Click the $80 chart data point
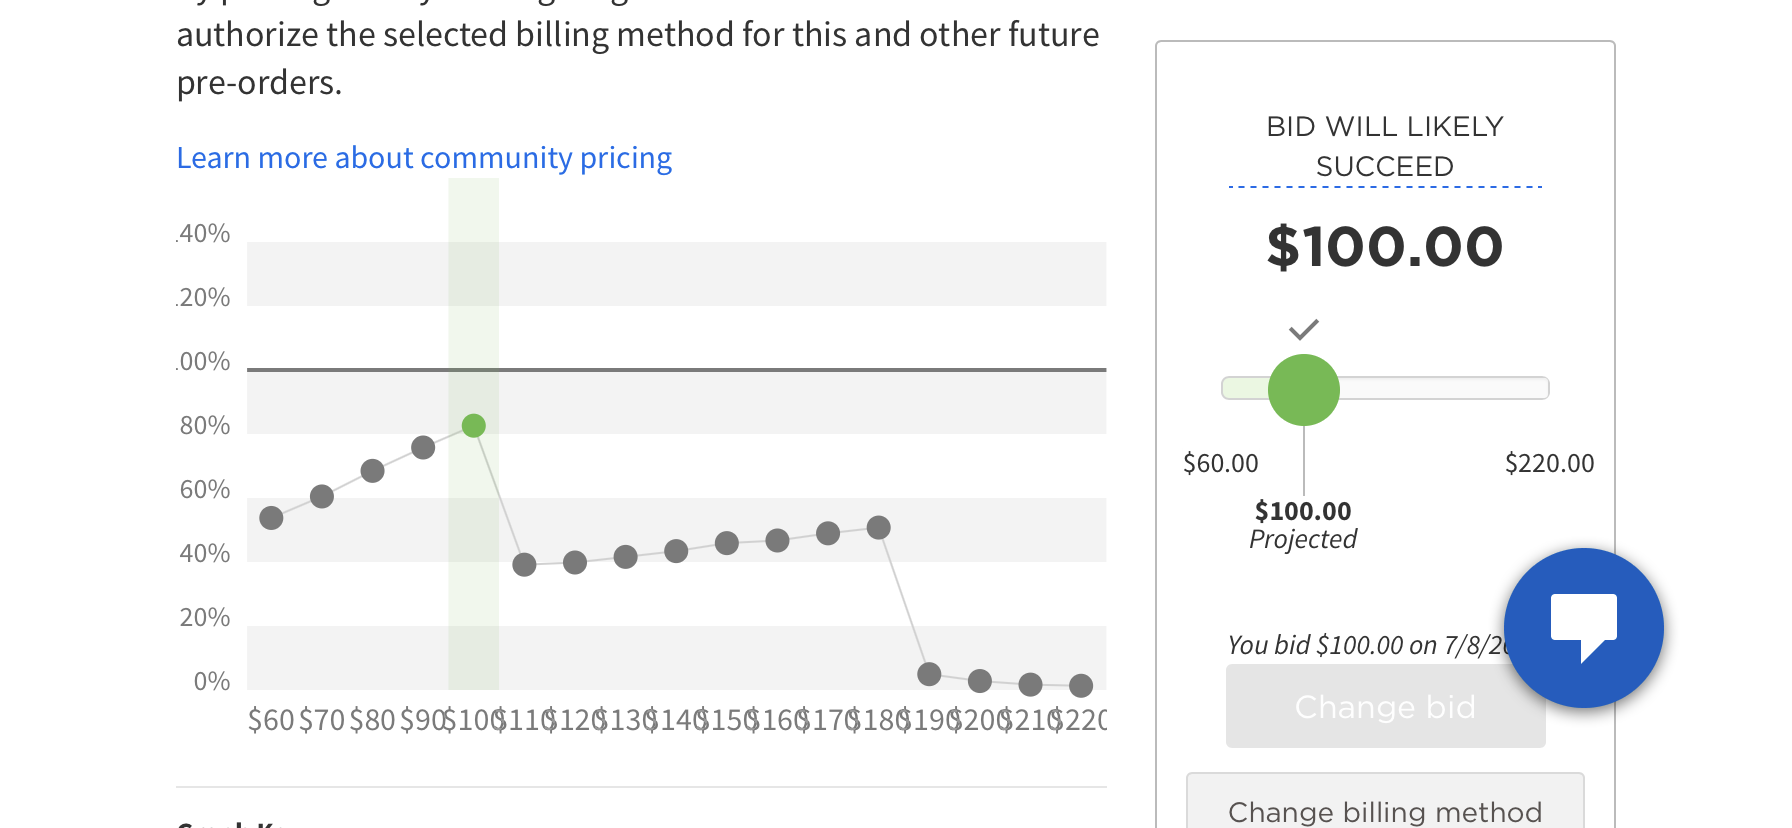This screenshot has height=828, width=1792. click(372, 471)
